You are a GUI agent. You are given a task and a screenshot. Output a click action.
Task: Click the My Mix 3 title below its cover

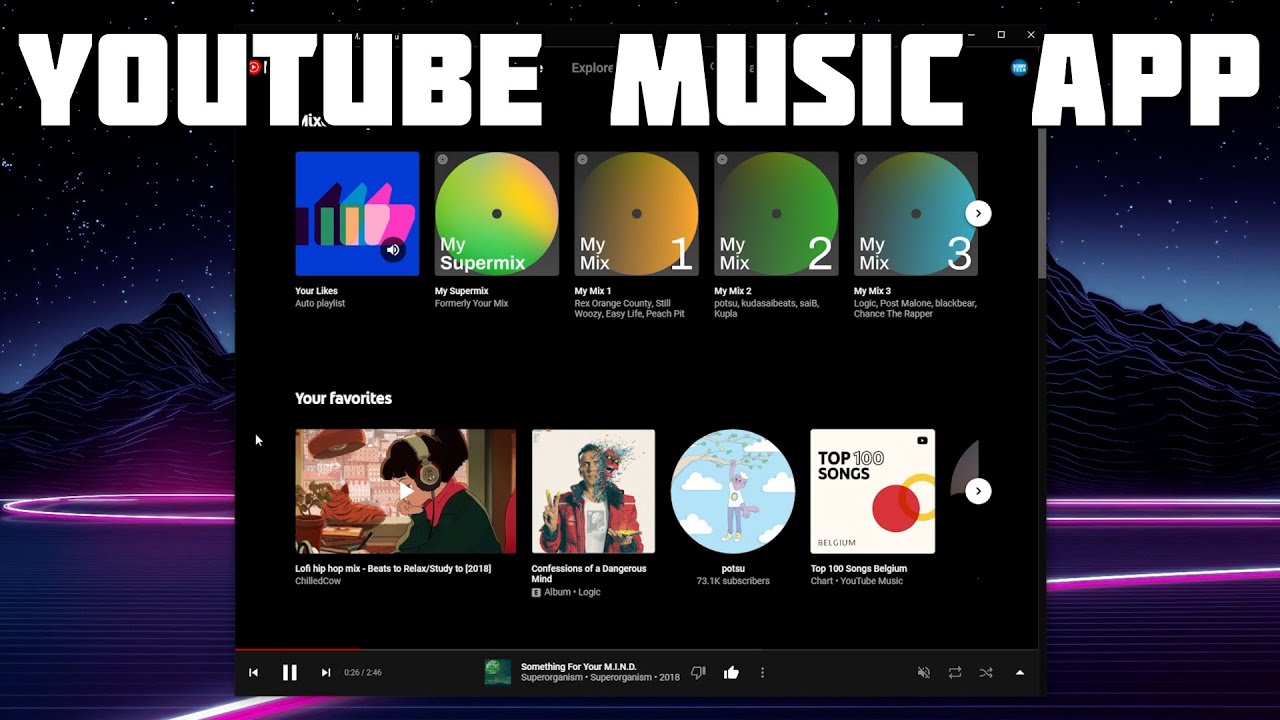872,291
